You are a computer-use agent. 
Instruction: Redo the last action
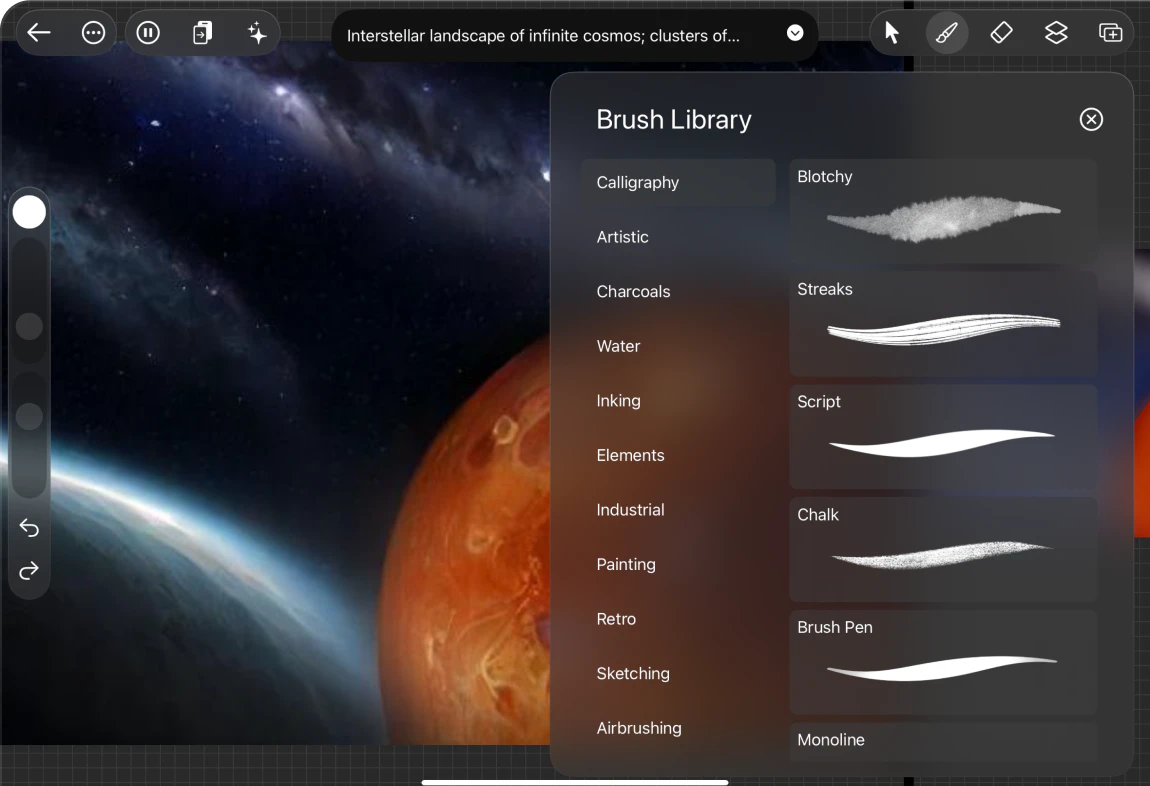tap(29, 570)
